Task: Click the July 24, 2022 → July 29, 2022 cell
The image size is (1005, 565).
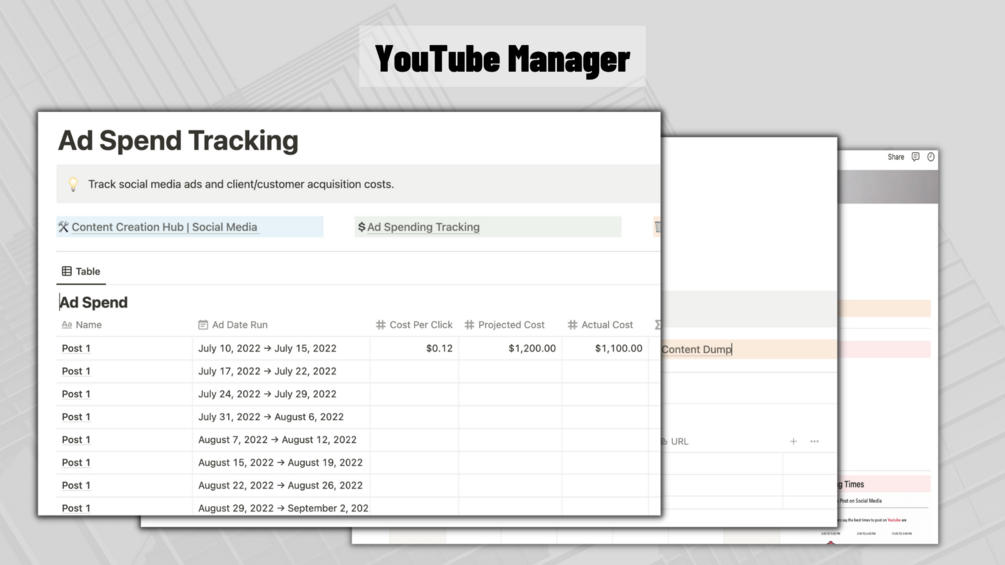Action: (281, 394)
